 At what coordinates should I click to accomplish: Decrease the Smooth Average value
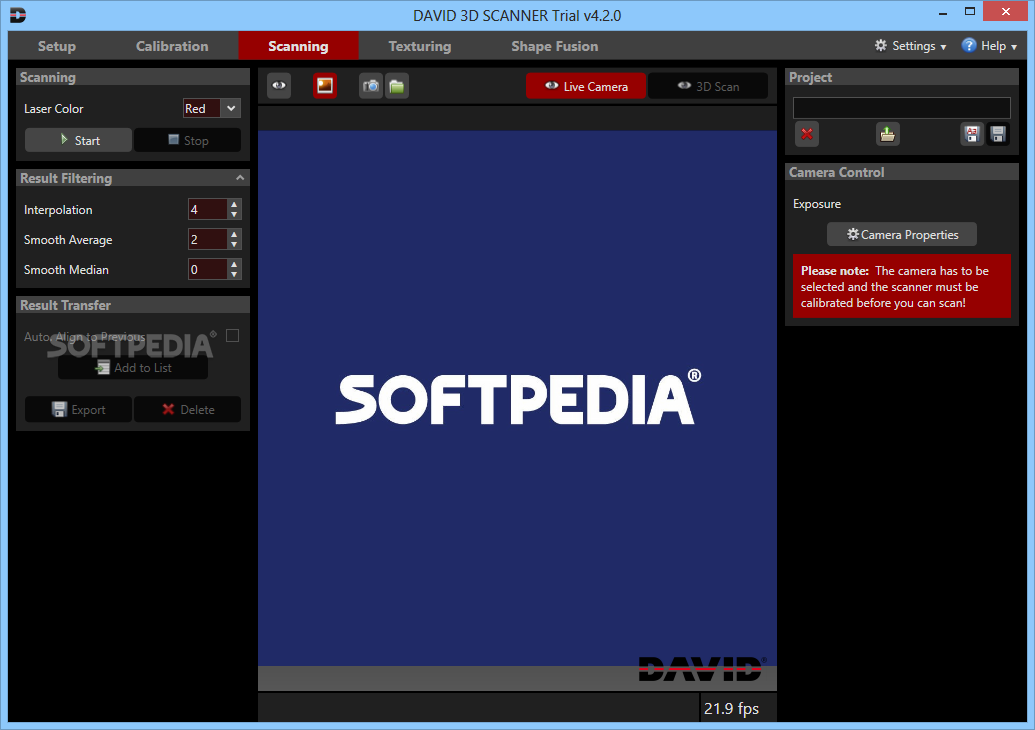[x=234, y=244]
